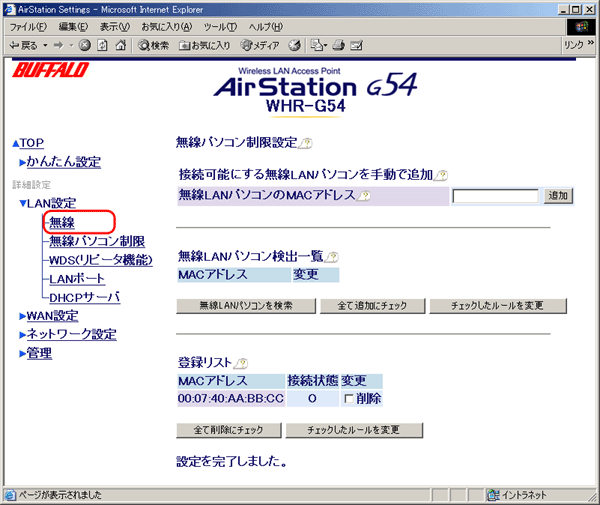Click the browser Refresh toolbar icon
The image size is (600, 505).
(103, 45)
